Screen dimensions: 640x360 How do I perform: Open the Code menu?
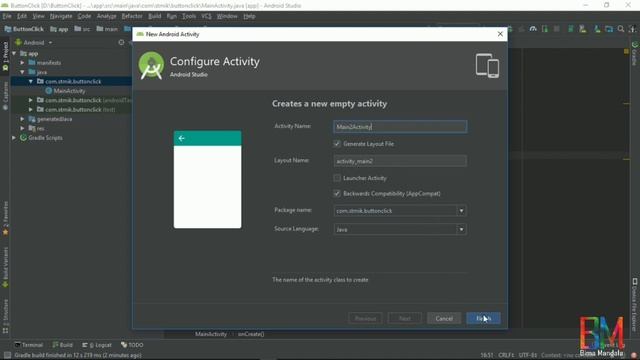pos(84,16)
